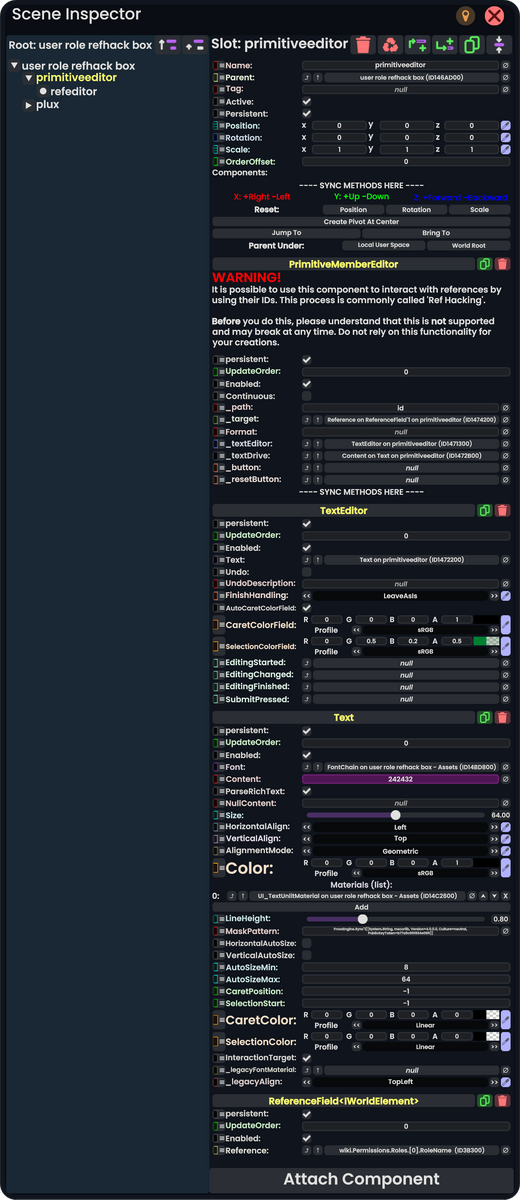This screenshot has width=520, height=1200.
Task: Select the refeditor slot in the hierarchy
Action: point(74,91)
